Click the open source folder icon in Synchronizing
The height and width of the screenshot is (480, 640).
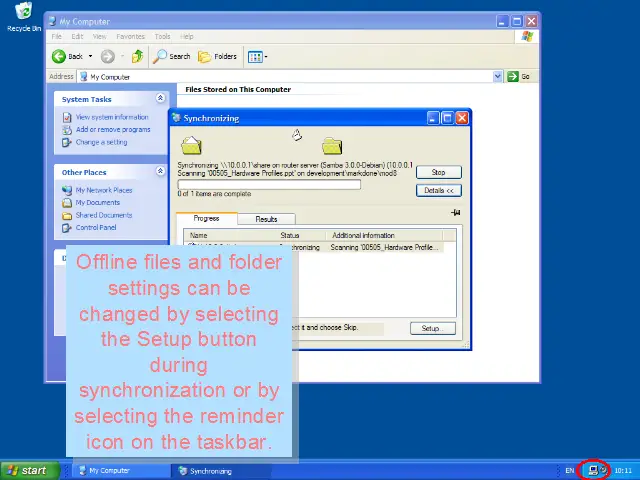pyautogui.click(x=191, y=145)
